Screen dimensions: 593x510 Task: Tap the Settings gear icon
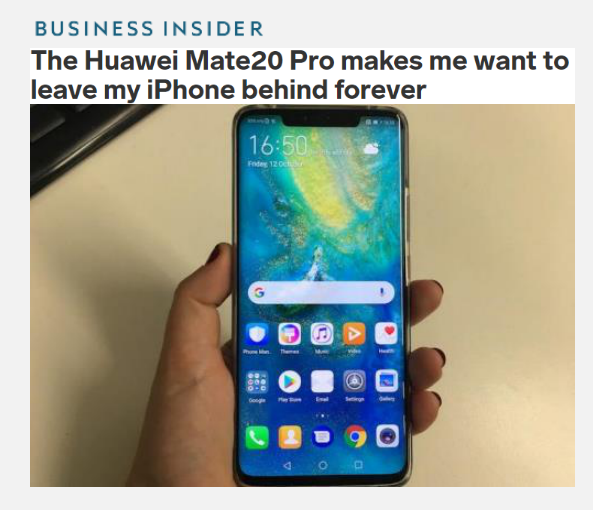[x=354, y=381]
